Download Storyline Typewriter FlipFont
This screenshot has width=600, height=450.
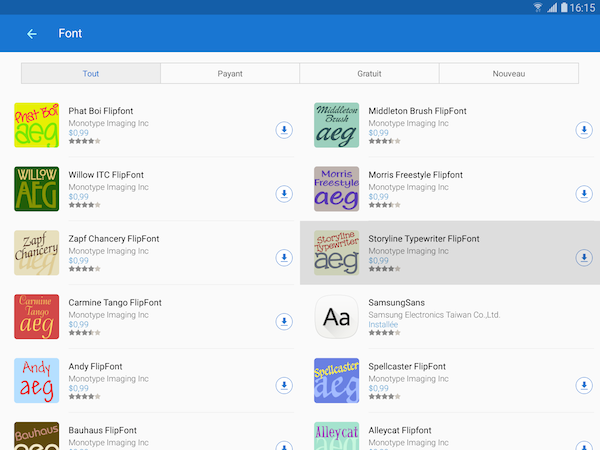pos(584,258)
